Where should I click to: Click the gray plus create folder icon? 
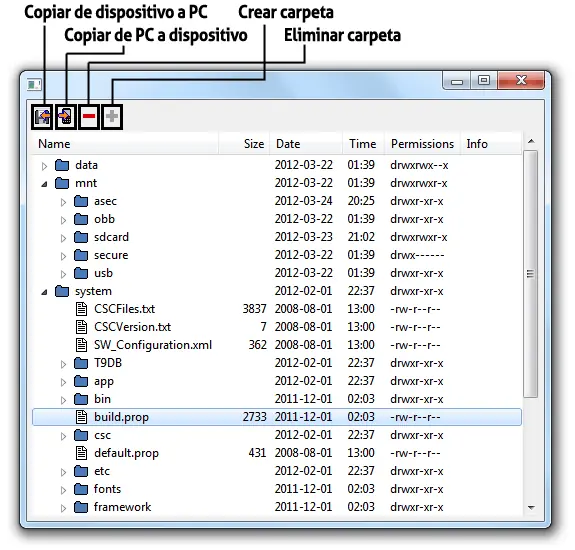[112, 117]
